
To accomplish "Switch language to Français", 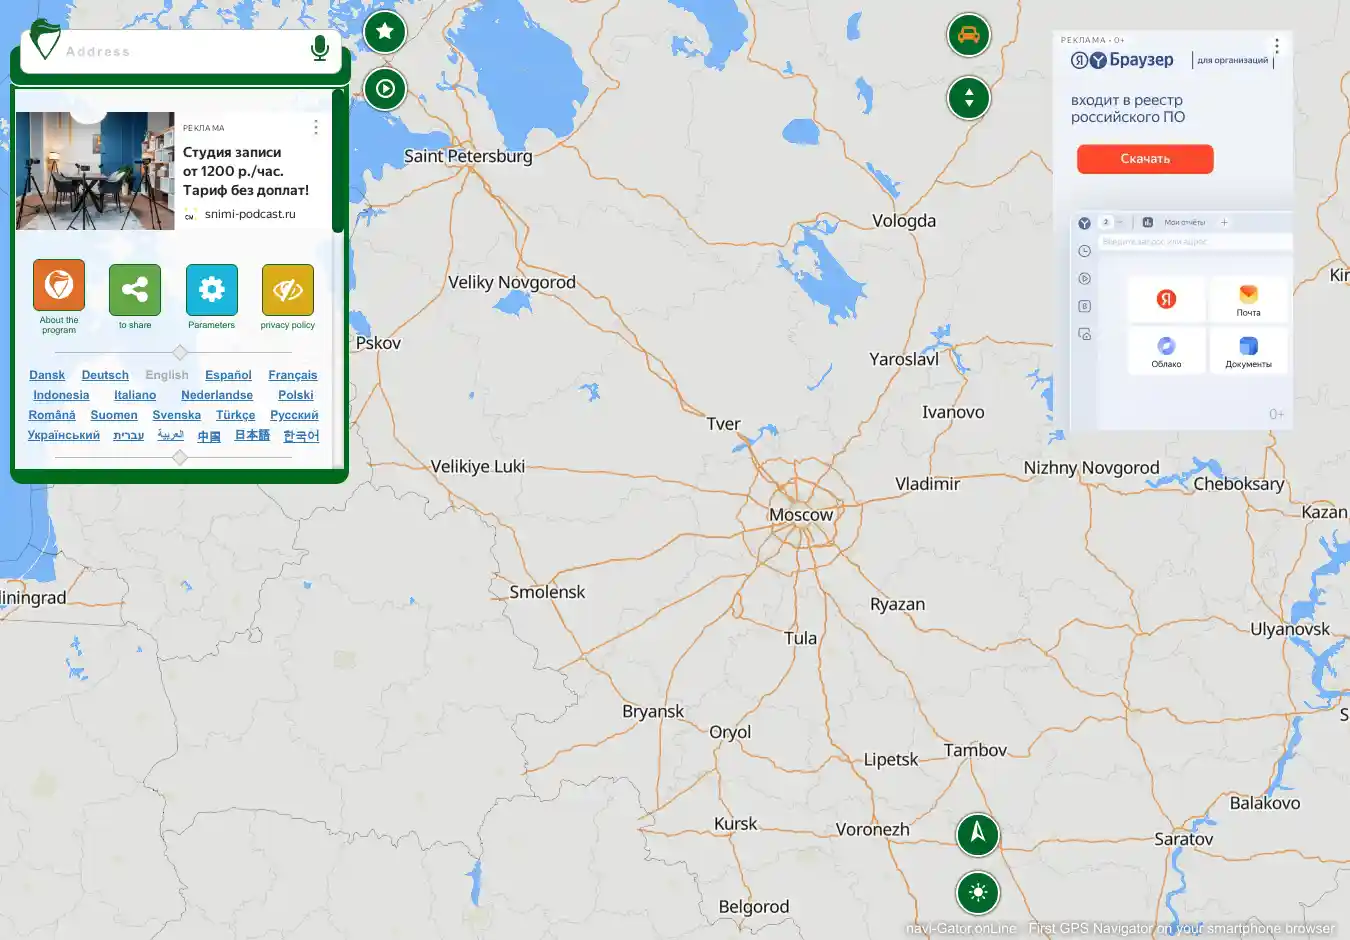I will point(292,375).
